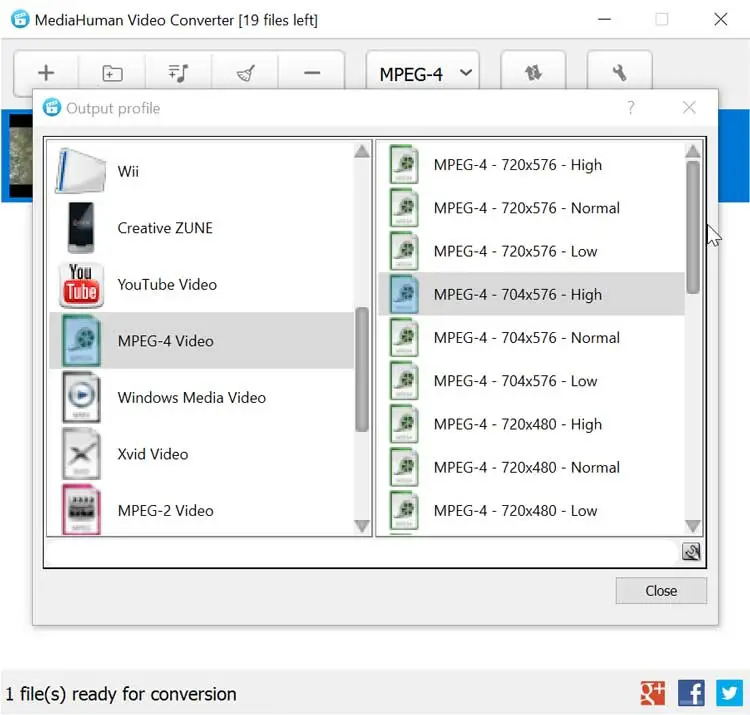Click the remove file minus button
This screenshot has width=750, height=715.
pyautogui.click(x=311, y=73)
